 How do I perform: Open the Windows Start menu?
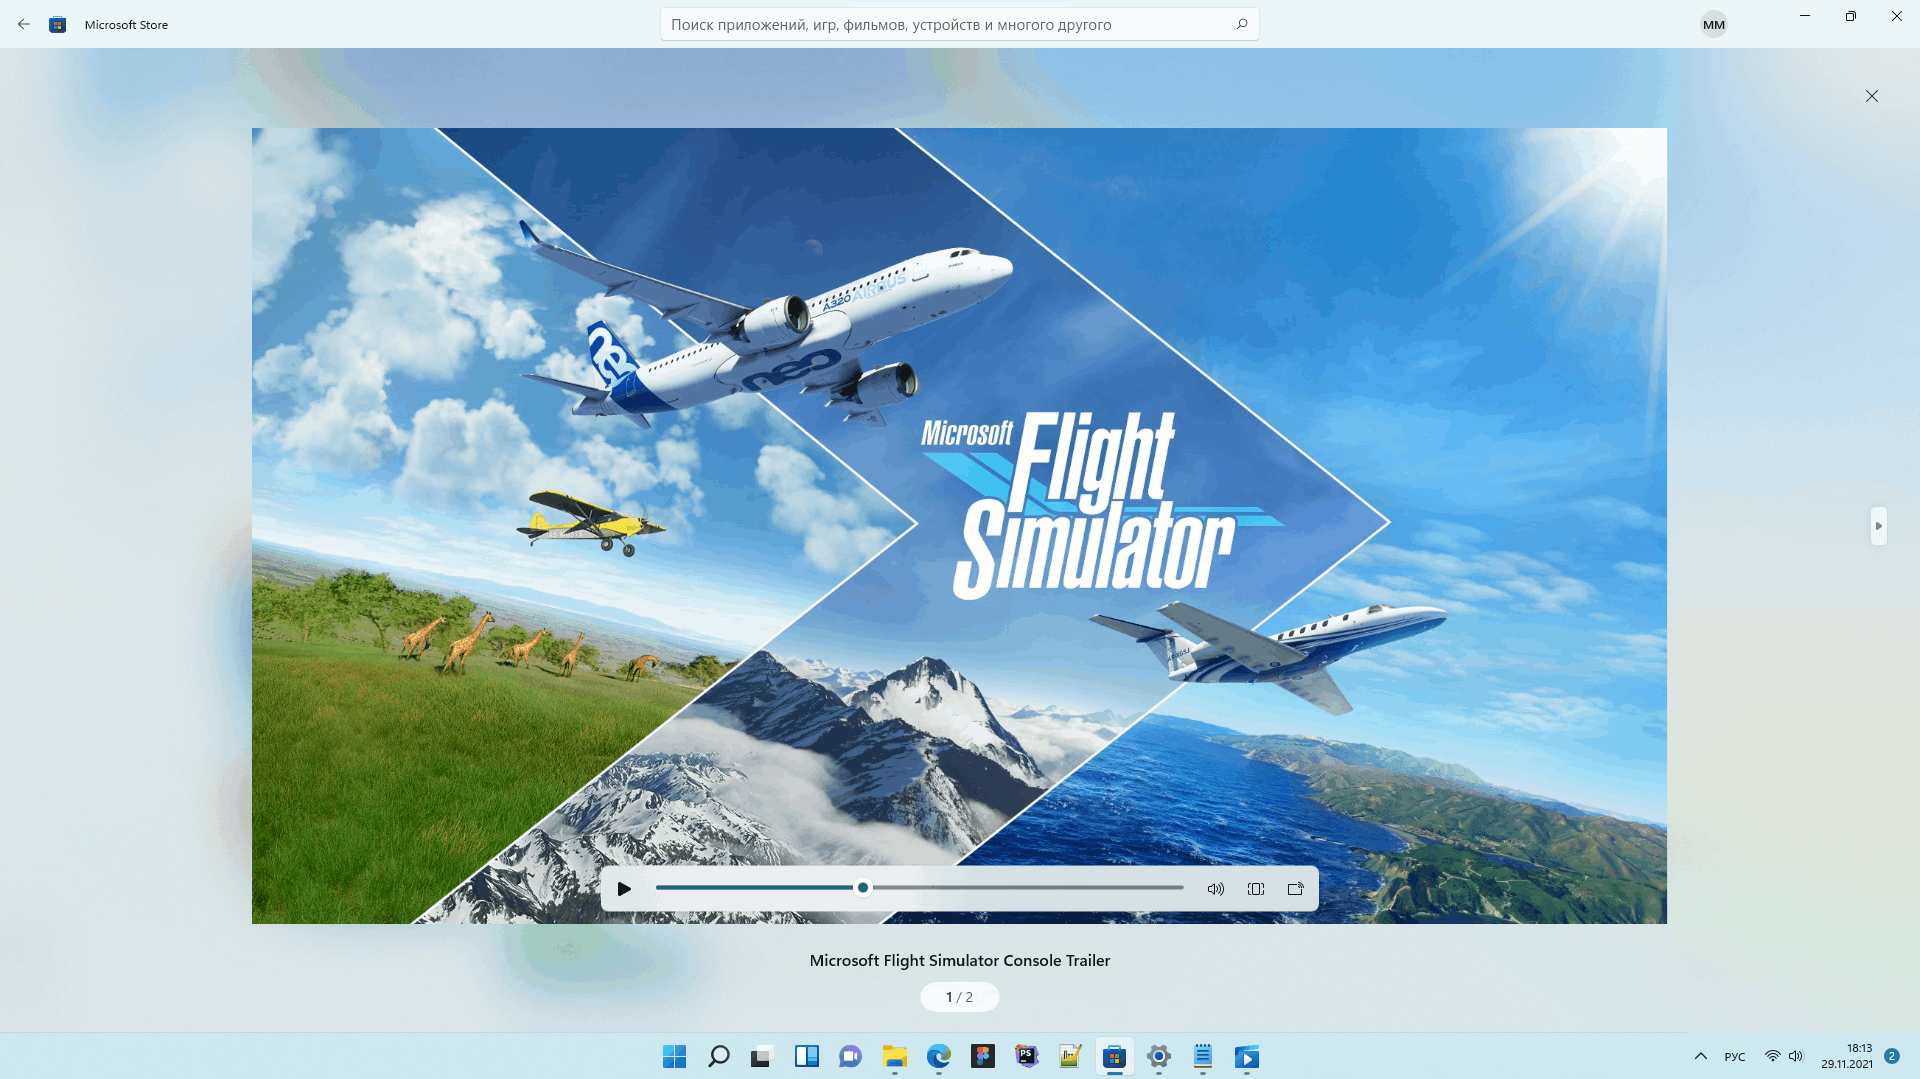[674, 1056]
